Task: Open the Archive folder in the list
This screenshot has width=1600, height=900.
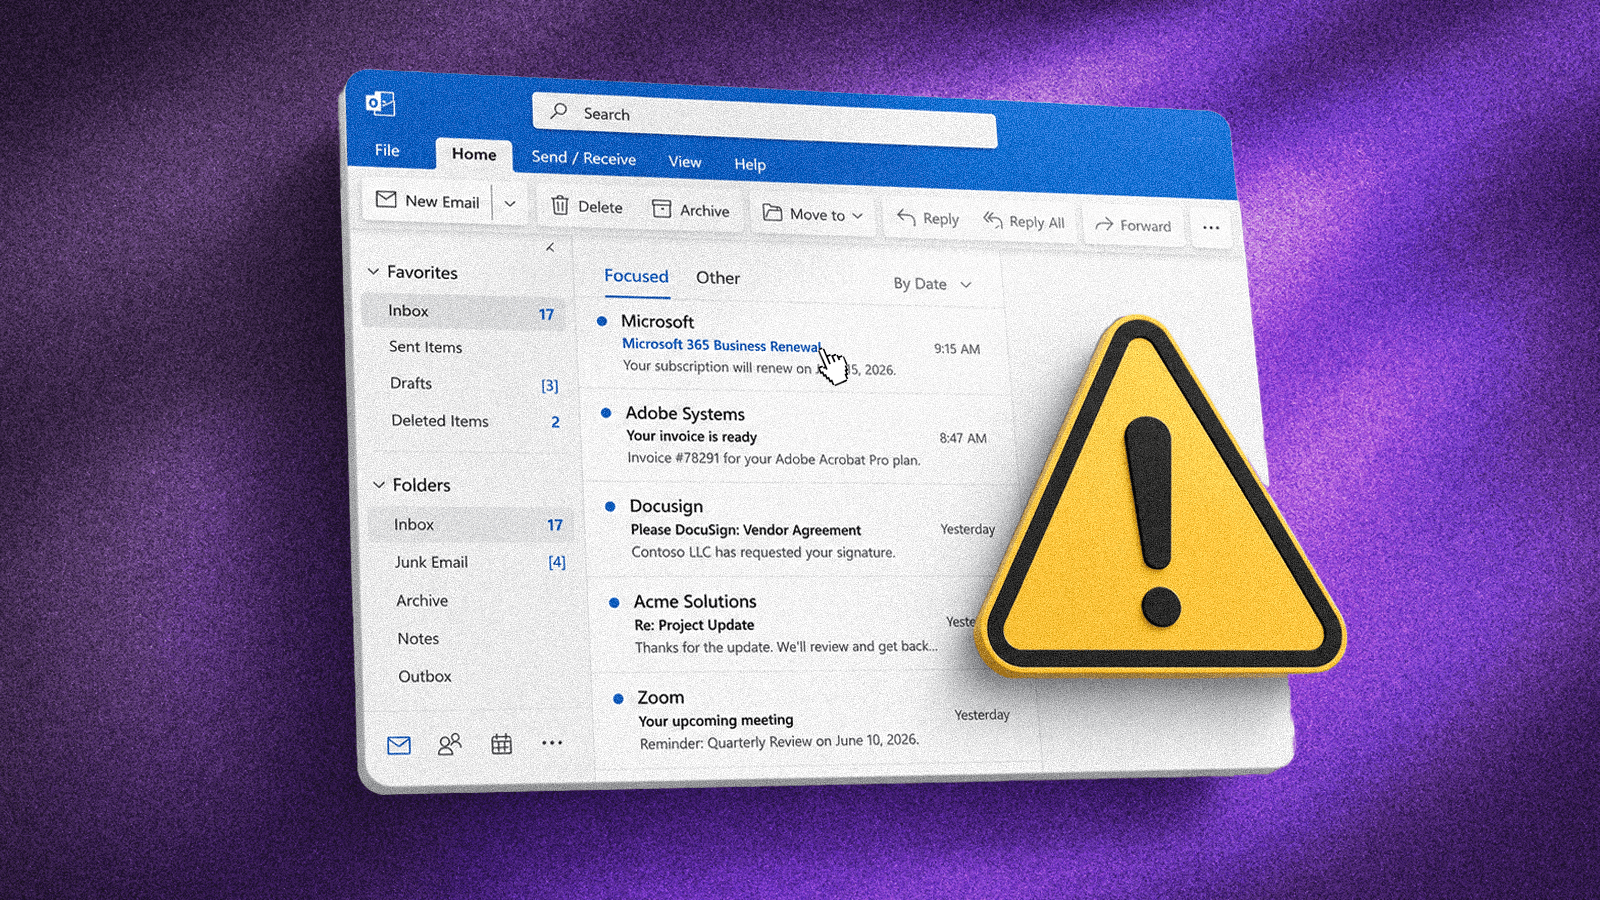Action: point(422,600)
